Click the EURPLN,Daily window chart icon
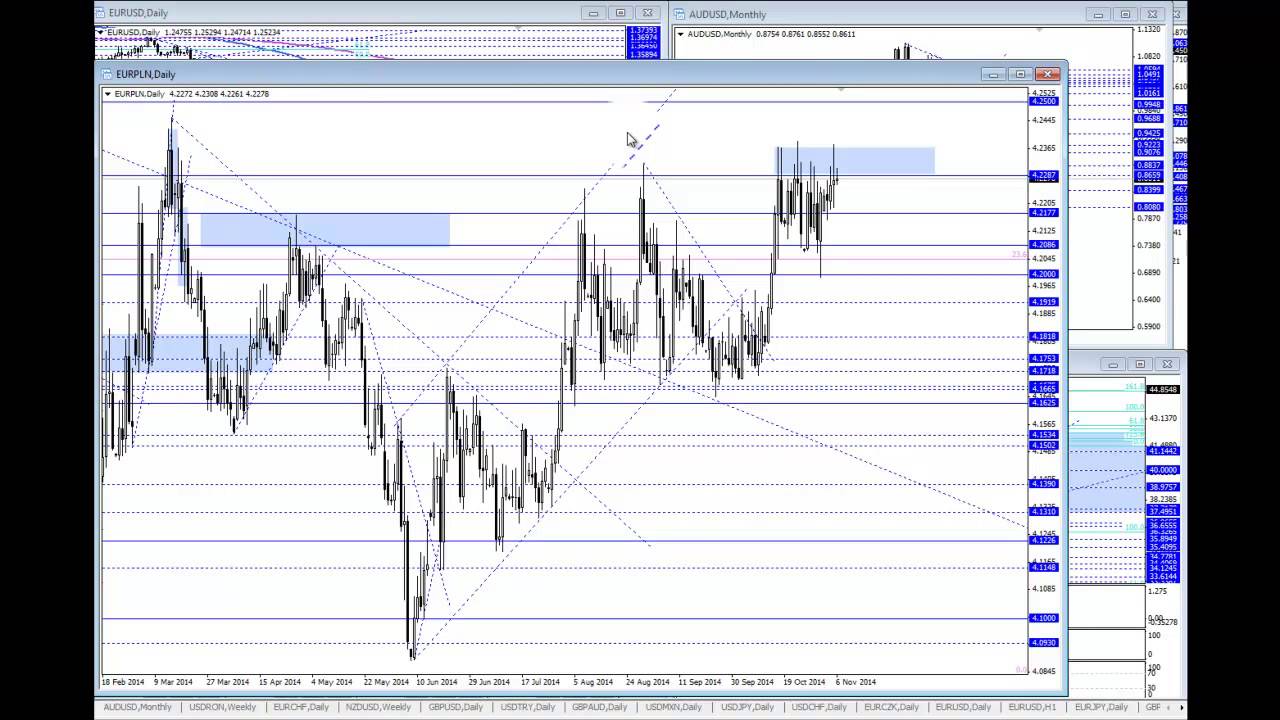Viewport: 1280px width, 720px height. [x=106, y=74]
